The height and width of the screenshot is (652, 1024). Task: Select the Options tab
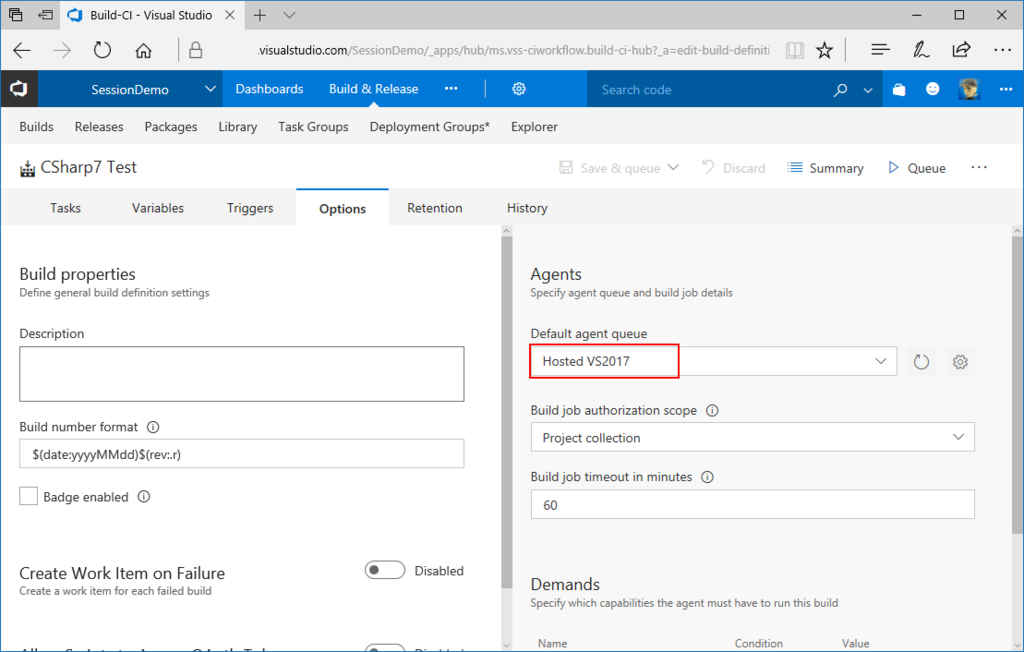pyautogui.click(x=342, y=208)
